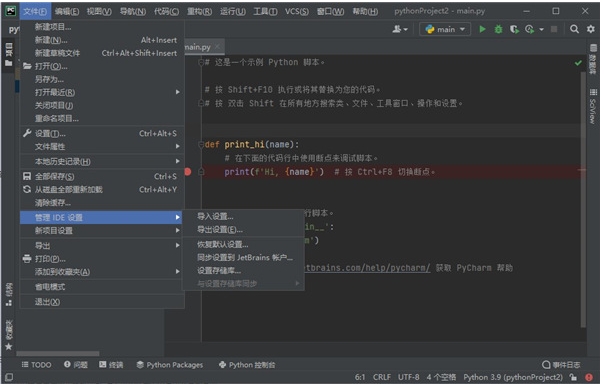Open the profiler run icon
This screenshot has height=384, width=604.
tap(530, 29)
